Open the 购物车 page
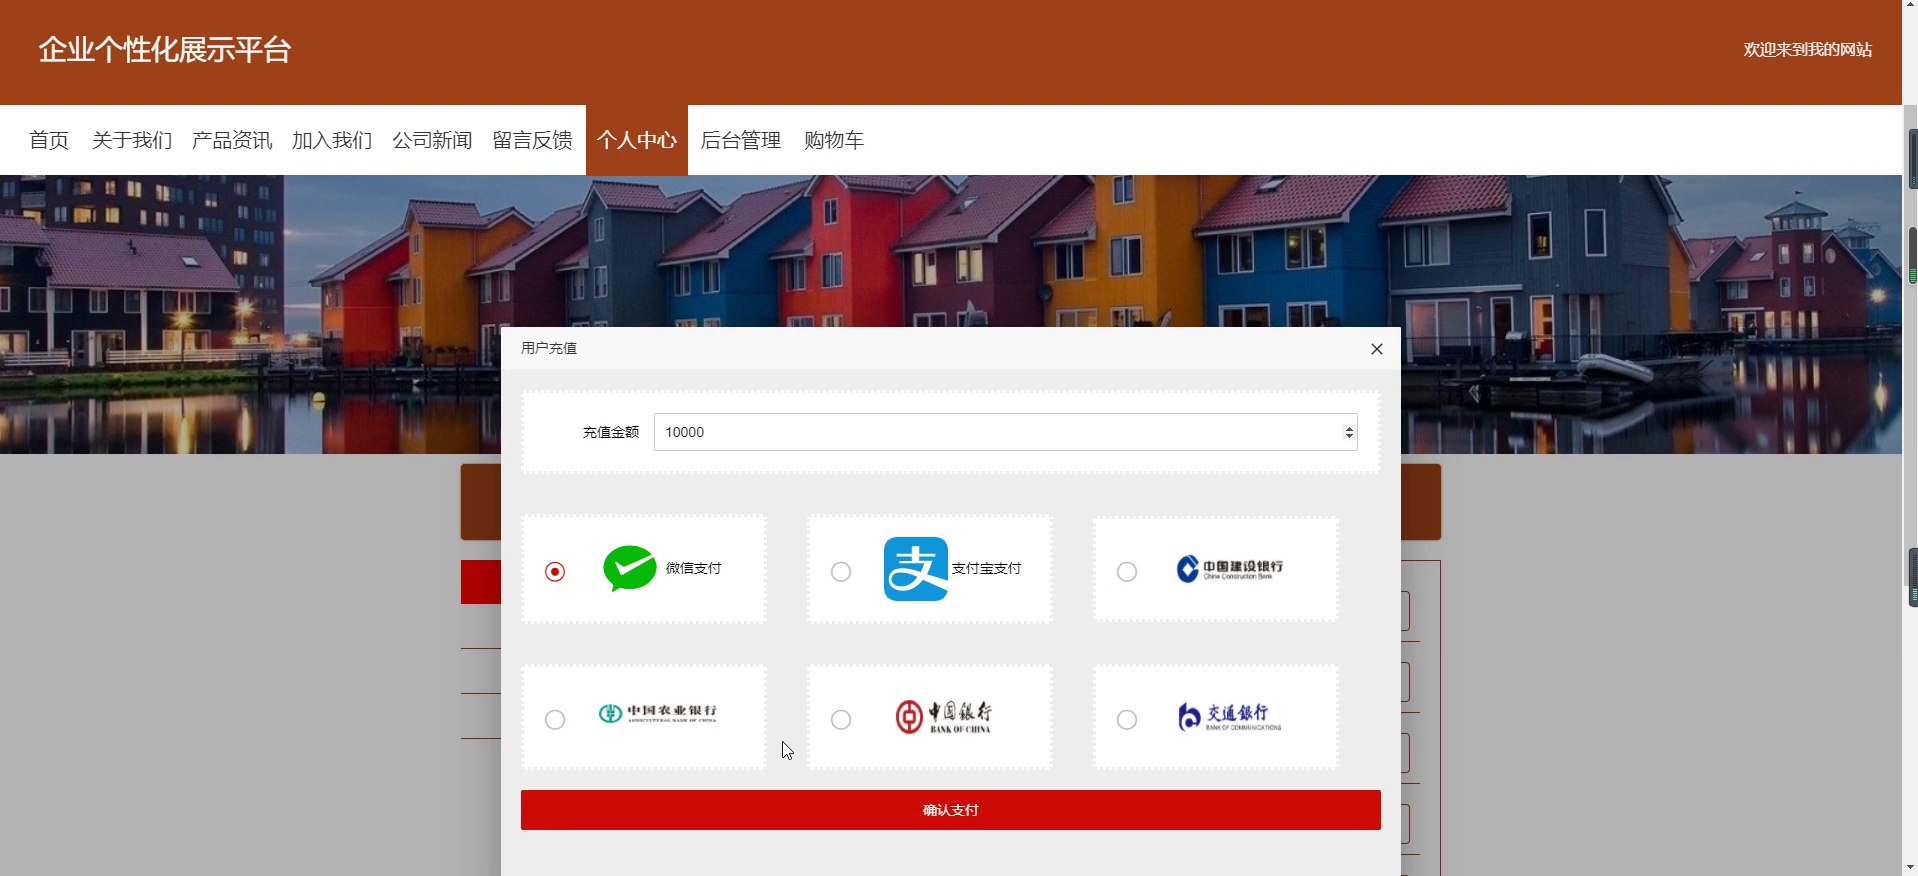Viewport: 1918px width, 876px height. tap(834, 140)
